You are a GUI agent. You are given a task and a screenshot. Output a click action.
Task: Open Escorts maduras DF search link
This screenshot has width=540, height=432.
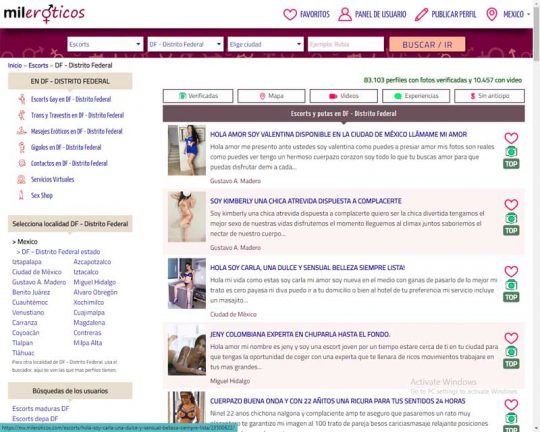(x=41, y=409)
